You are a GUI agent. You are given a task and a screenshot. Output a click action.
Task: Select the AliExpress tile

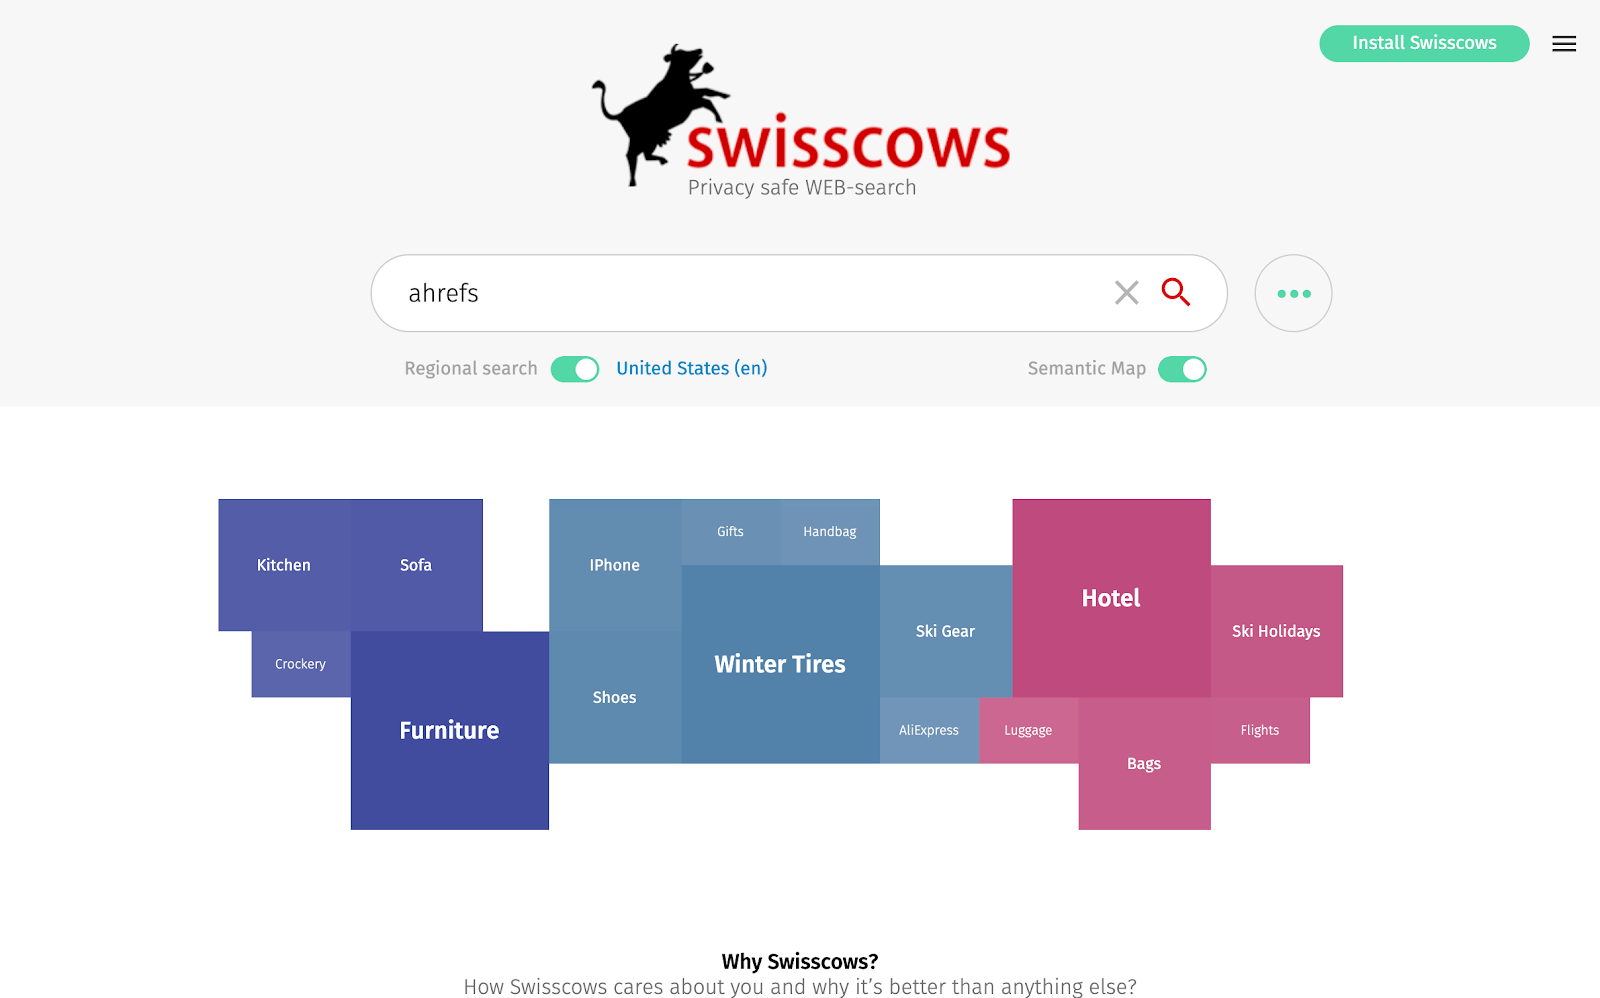point(929,730)
